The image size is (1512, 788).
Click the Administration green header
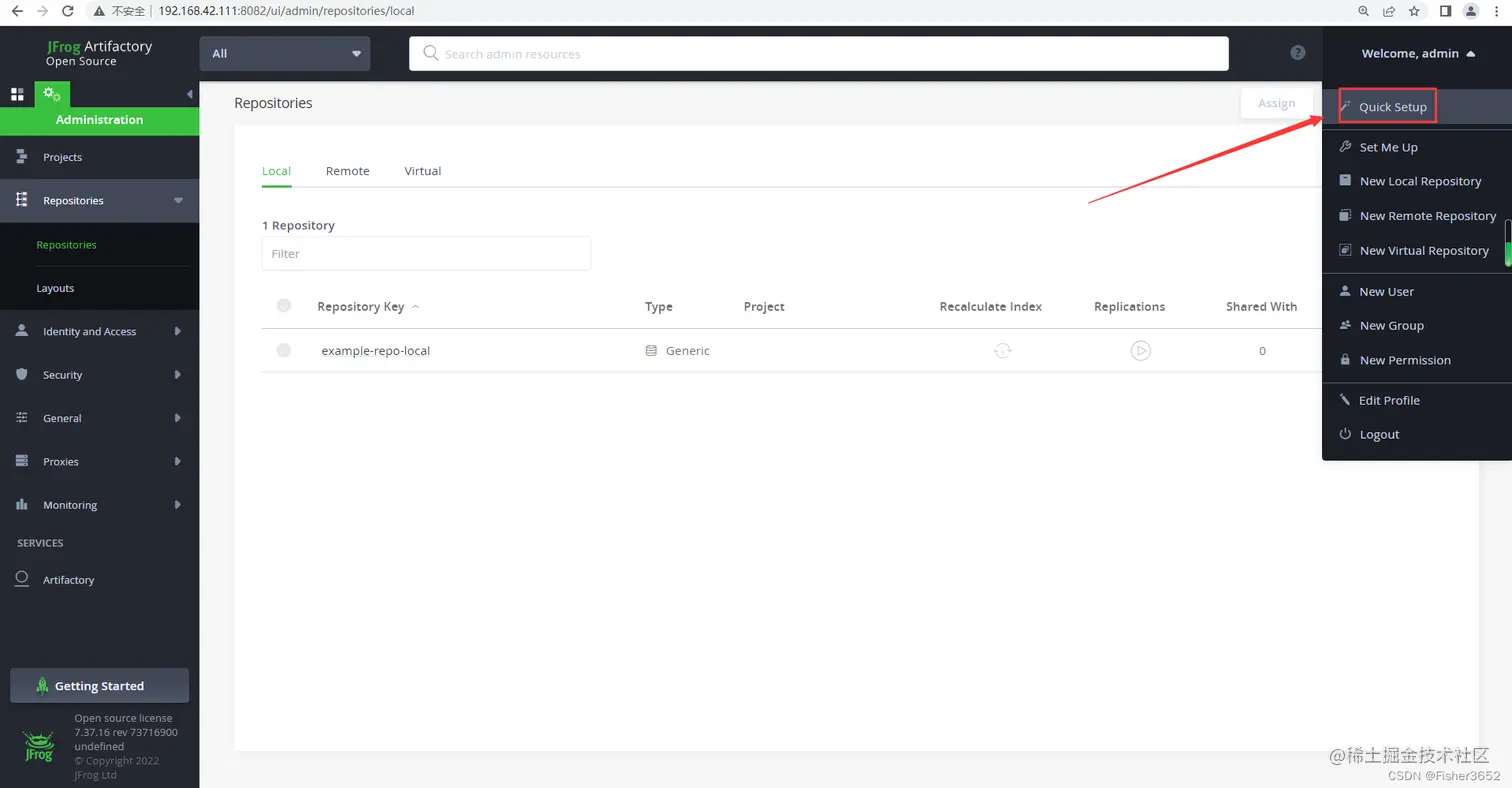pyautogui.click(x=99, y=120)
